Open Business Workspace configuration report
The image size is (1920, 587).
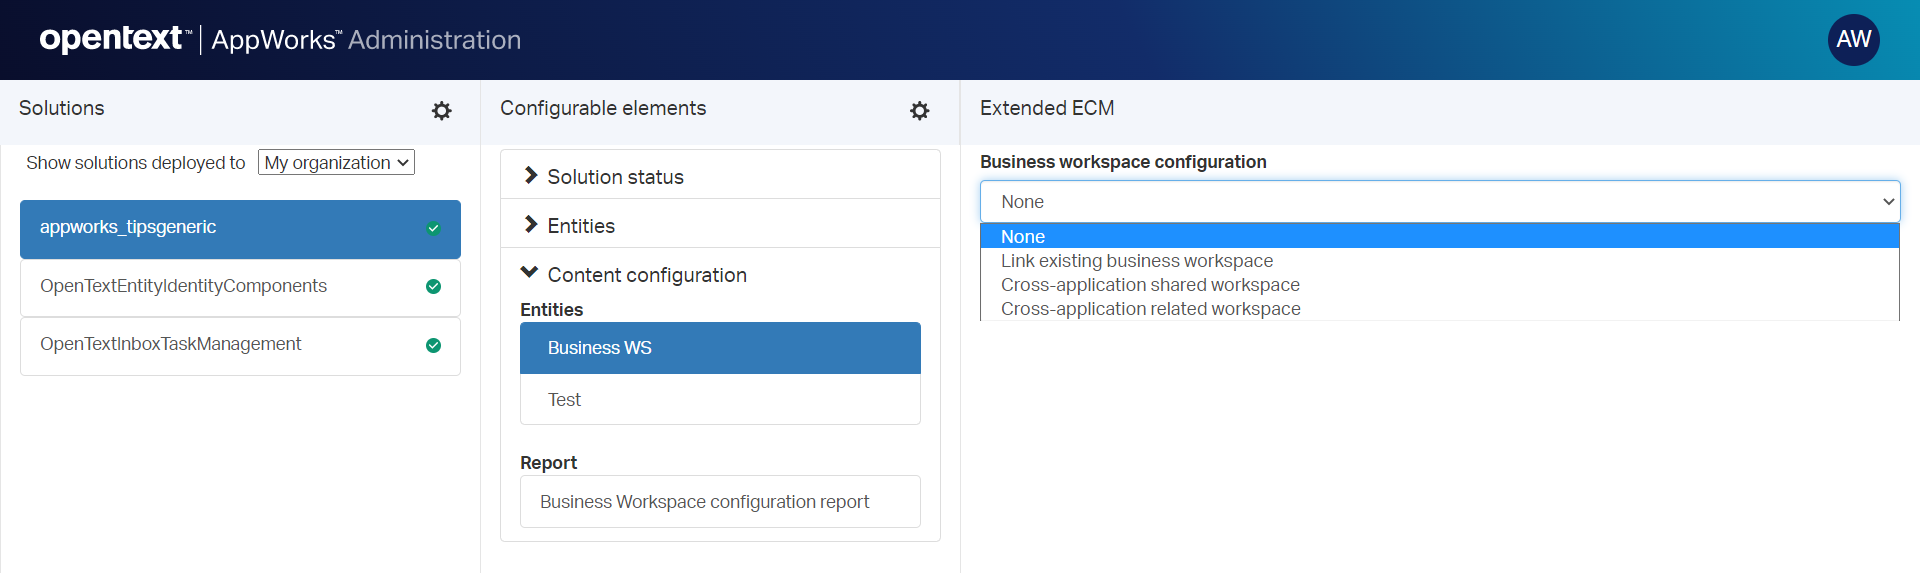tap(704, 502)
